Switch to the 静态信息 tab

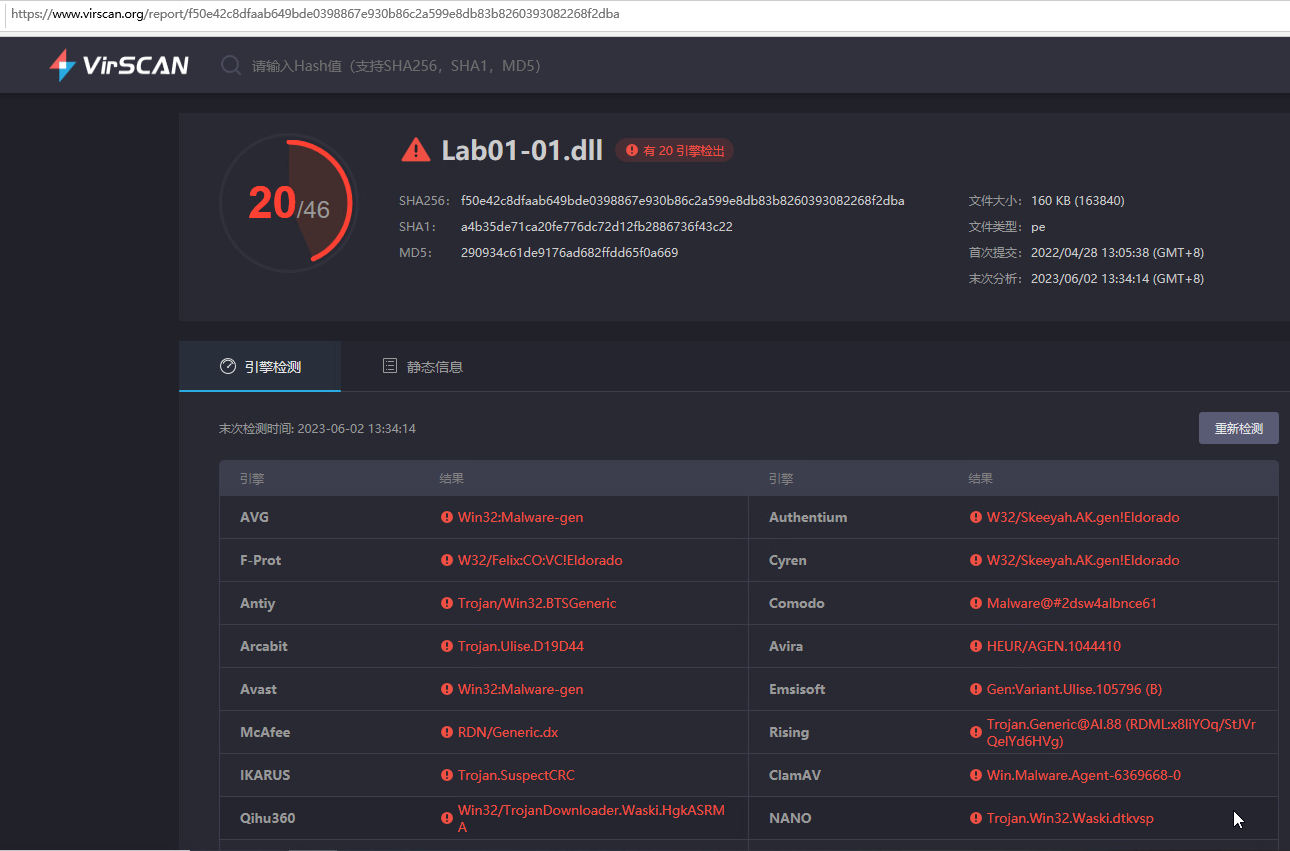point(423,367)
